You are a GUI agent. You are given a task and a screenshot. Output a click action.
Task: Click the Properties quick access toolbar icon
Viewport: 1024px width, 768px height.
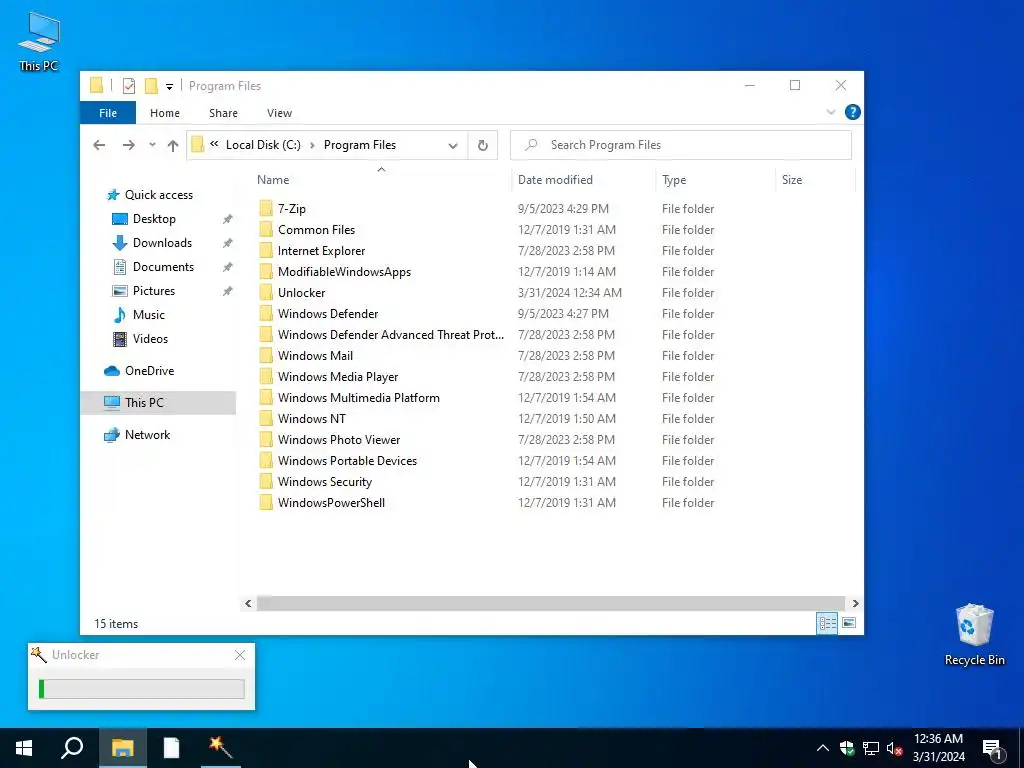point(129,86)
